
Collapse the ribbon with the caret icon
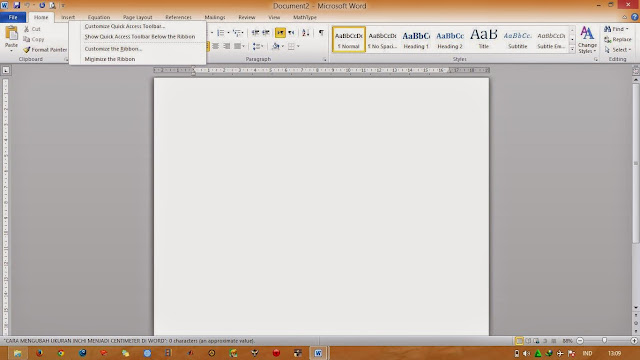point(624,17)
